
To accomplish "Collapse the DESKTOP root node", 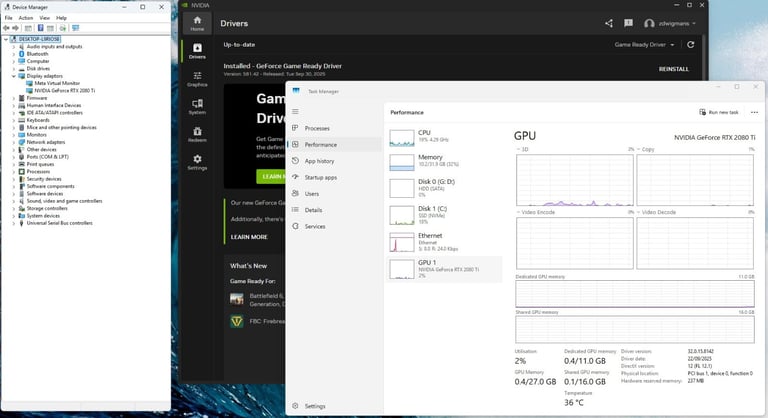I will [6, 39].
